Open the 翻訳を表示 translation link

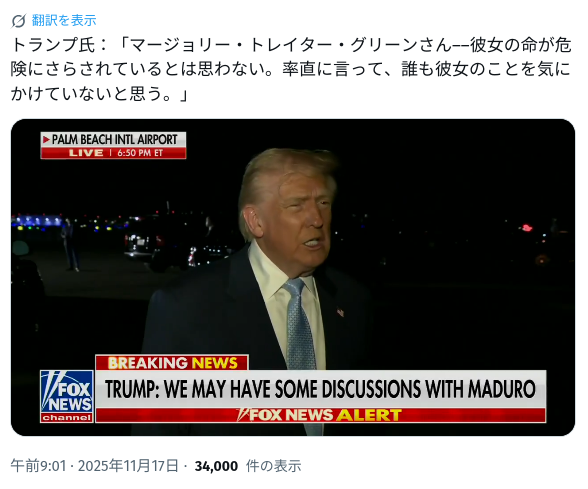64,20
